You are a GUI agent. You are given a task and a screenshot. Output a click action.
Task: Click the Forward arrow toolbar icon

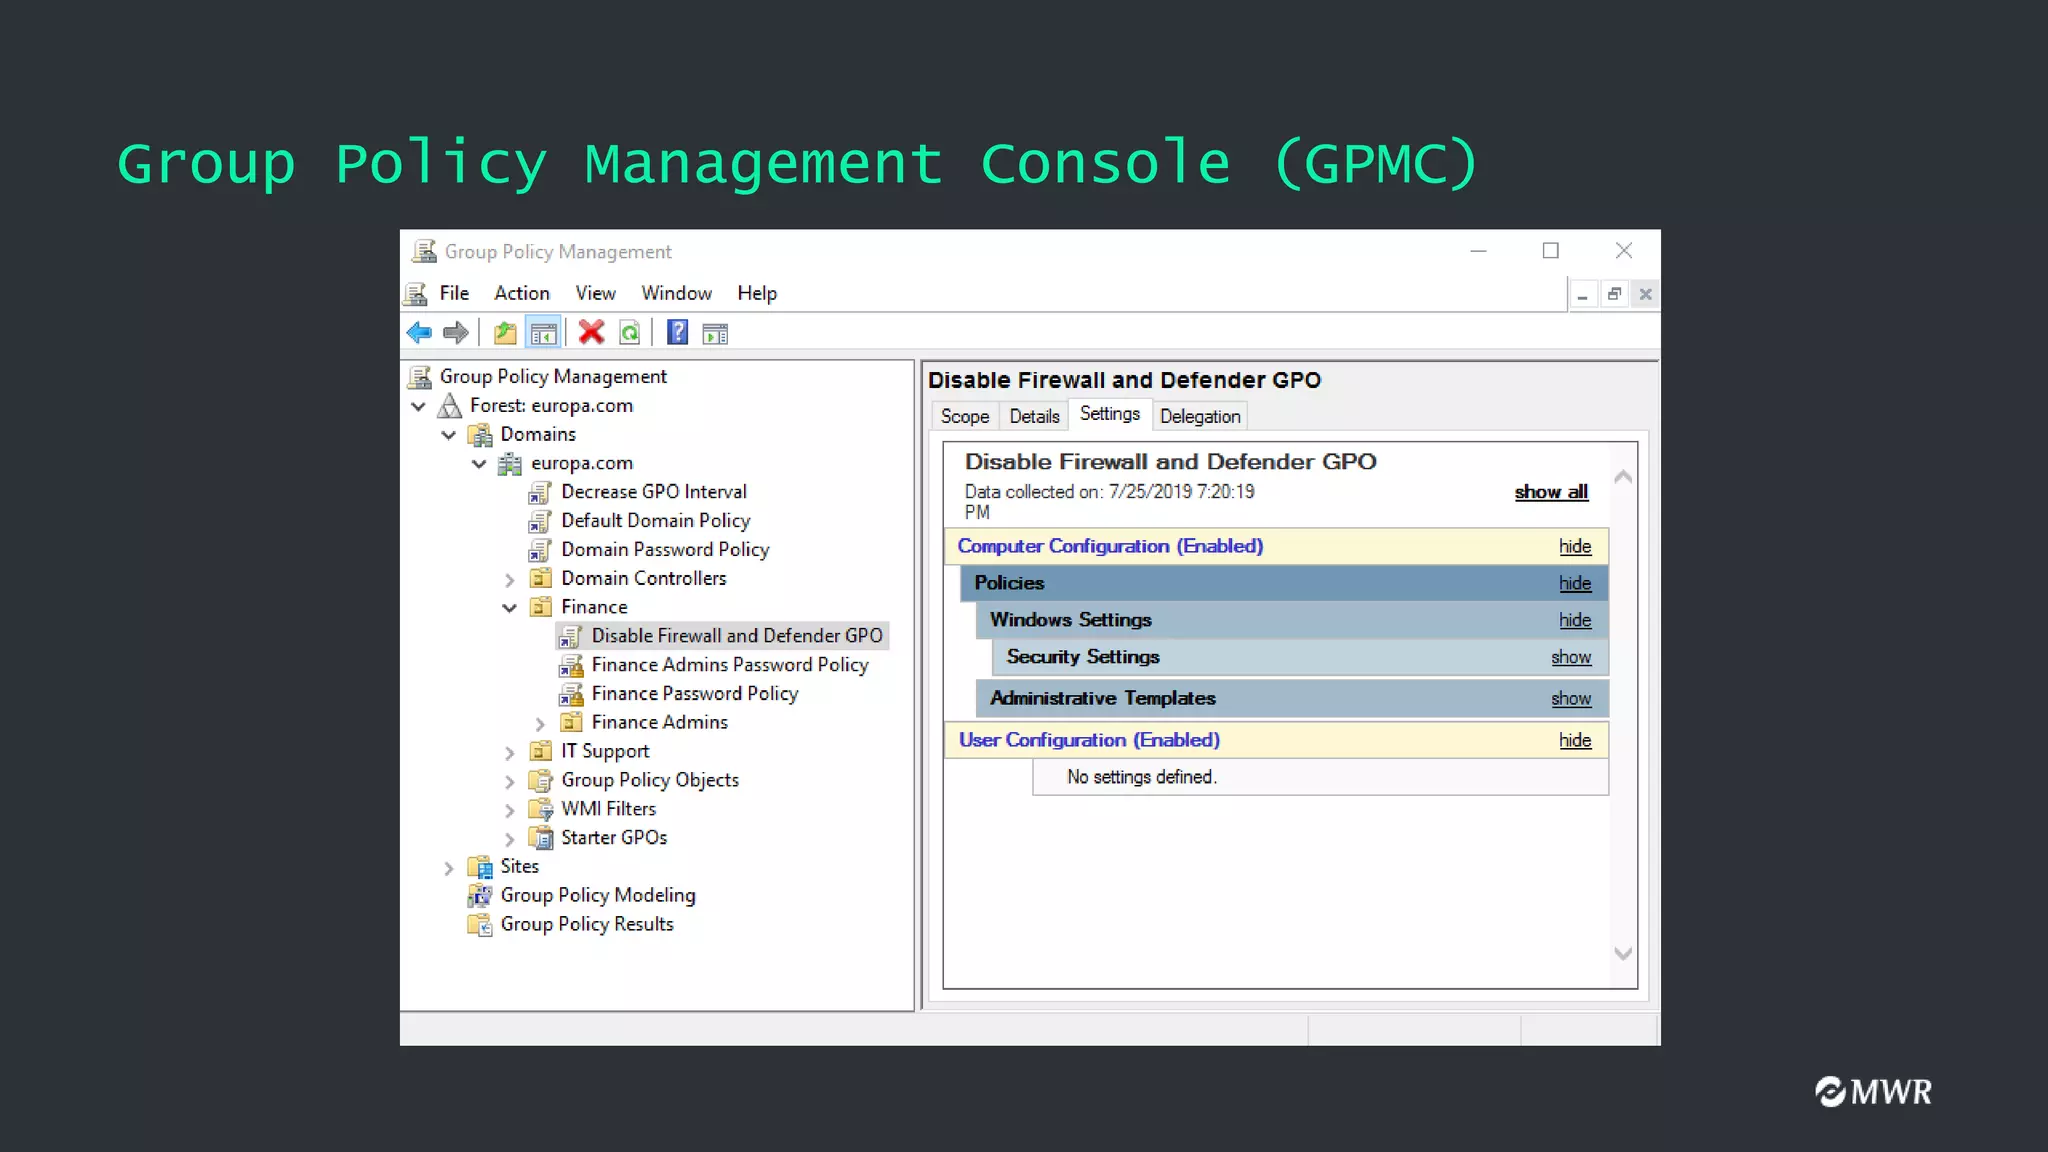coord(456,333)
